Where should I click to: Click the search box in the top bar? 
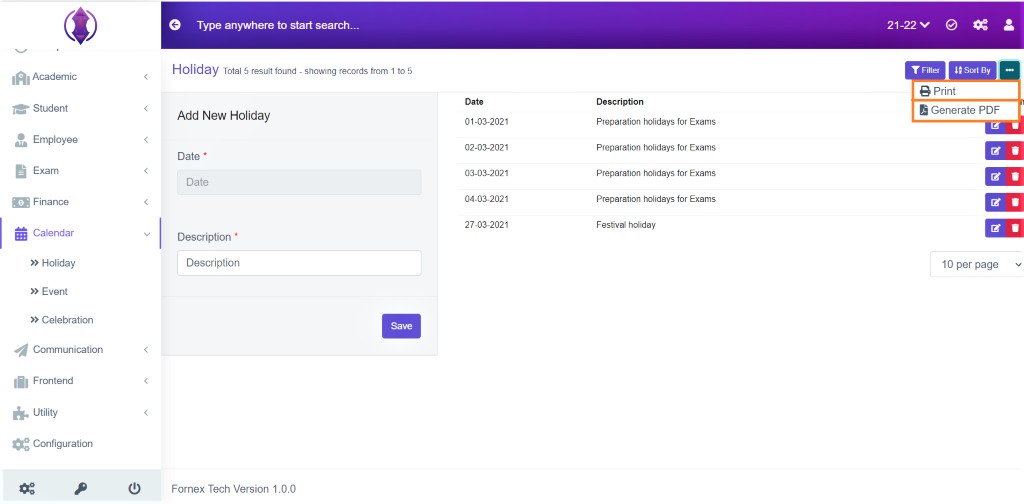[x=278, y=25]
